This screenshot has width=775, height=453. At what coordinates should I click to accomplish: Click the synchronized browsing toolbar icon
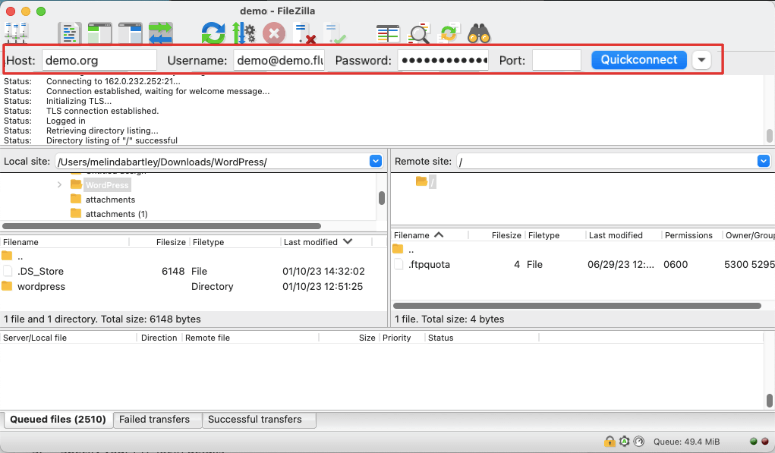[x=450, y=33]
